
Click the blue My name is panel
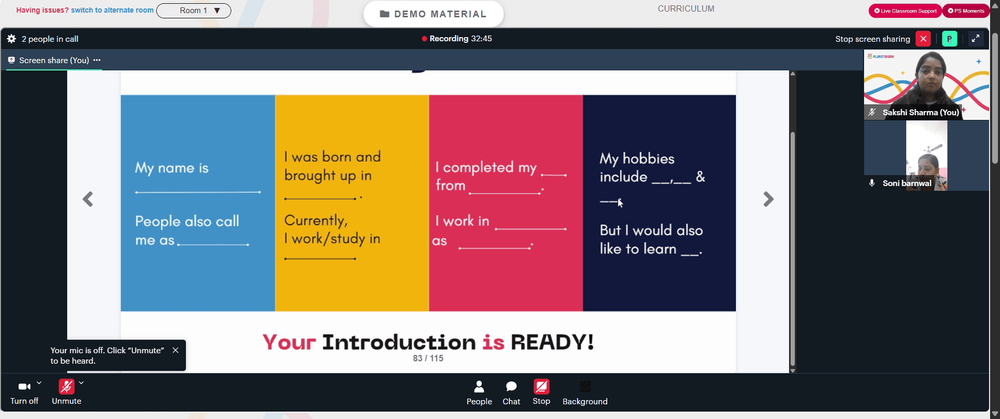198,203
